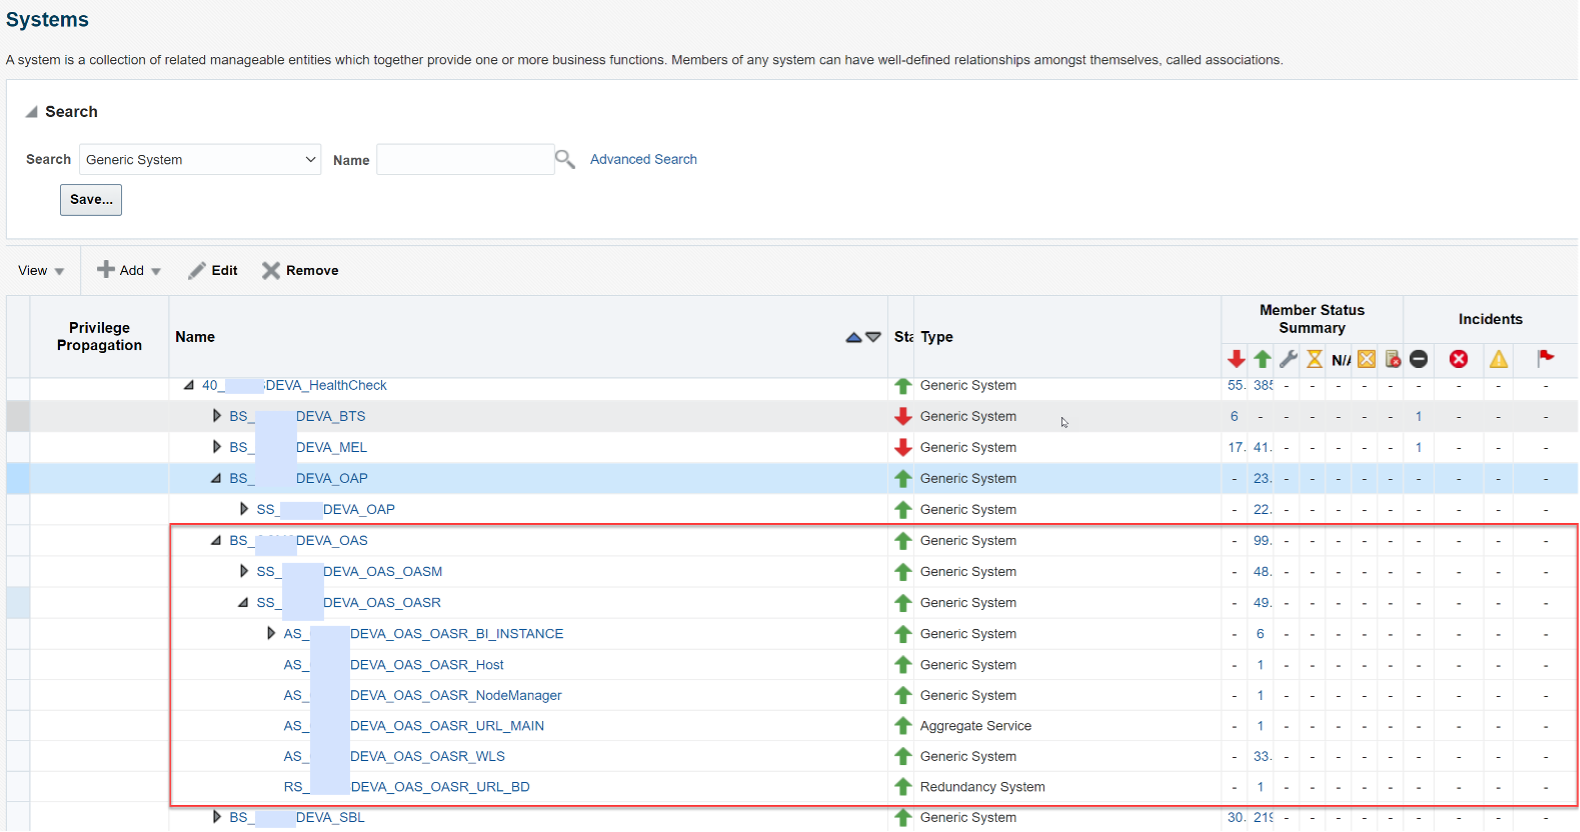Expand the DEVA_BTS tree node
The width and height of the screenshot is (1580, 832).
click(x=217, y=416)
